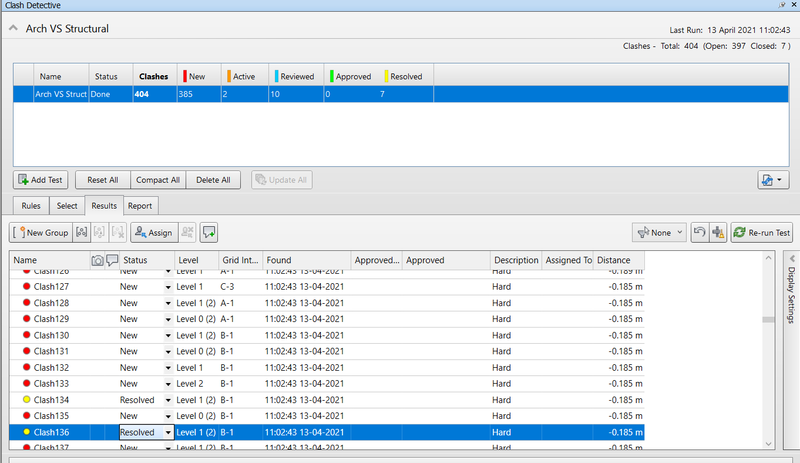
Task: Click the Group Selected Clashes icon
Action: pyautogui.click(x=82, y=232)
